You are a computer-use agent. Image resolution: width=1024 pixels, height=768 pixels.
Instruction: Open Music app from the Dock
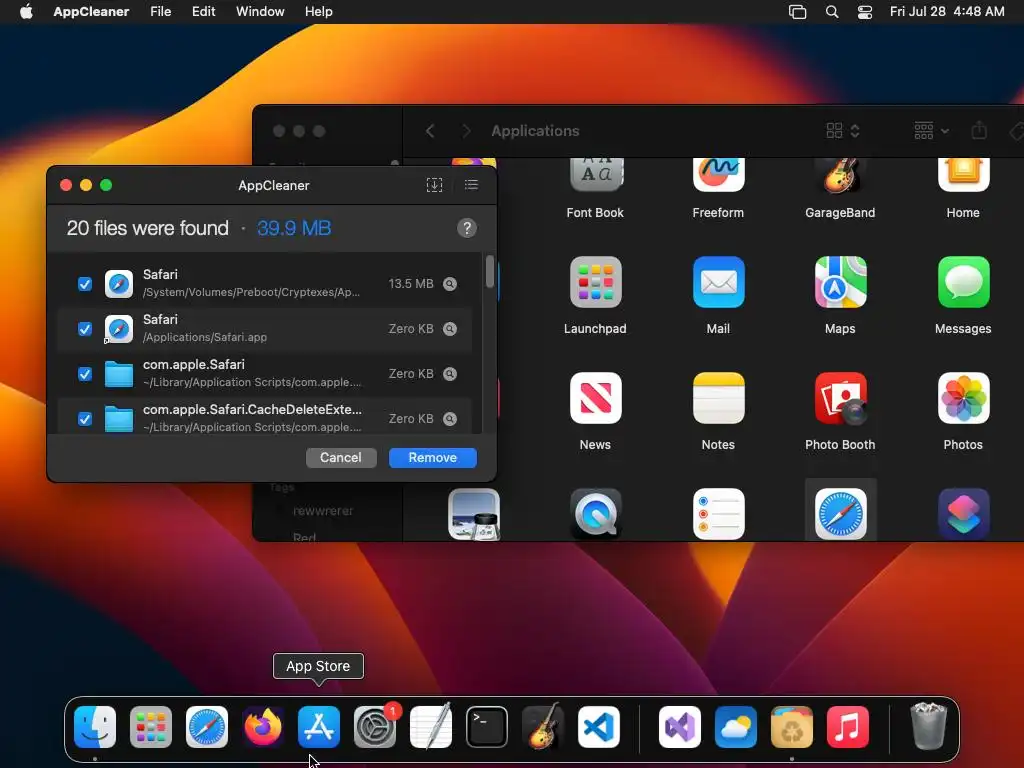point(848,727)
